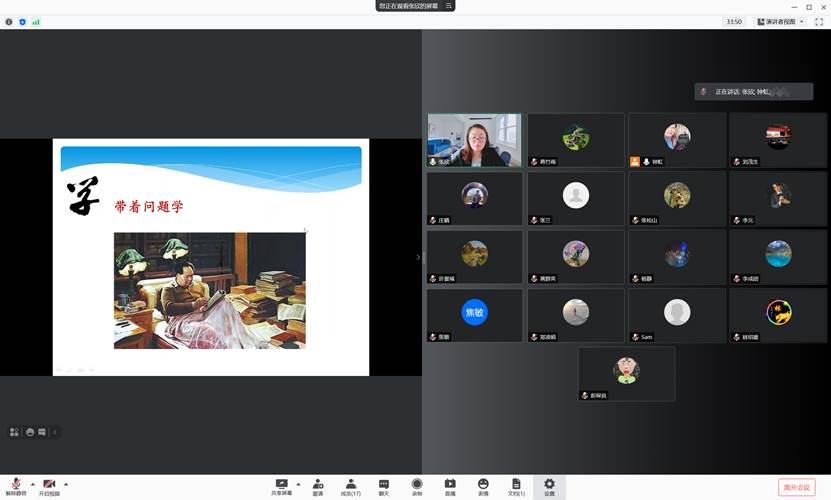The height and width of the screenshot is (500, 831).
Task: Open the speaker view (演讲者视图) dropdown
Action: tap(781, 21)
